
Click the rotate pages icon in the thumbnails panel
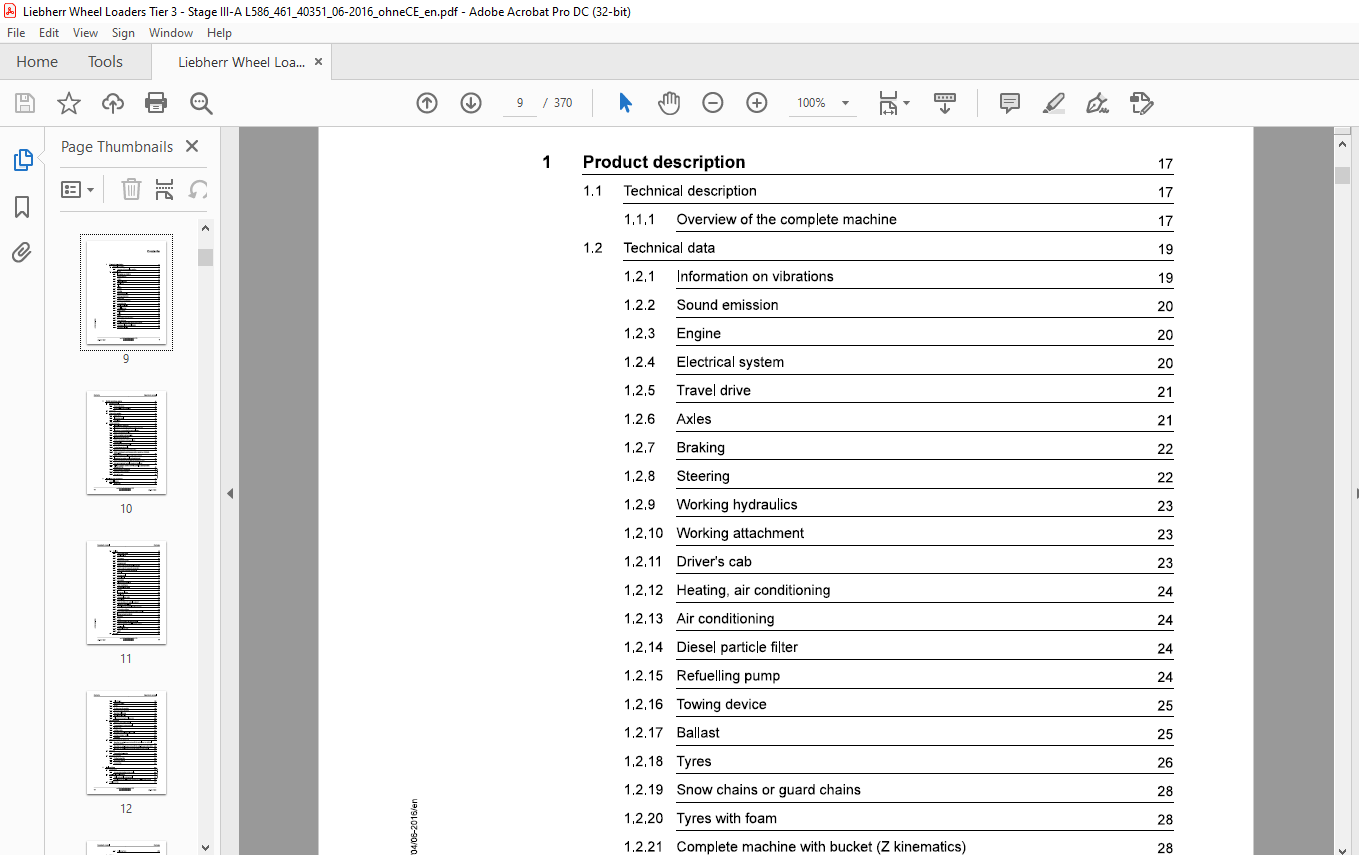[x=199, y=189]
